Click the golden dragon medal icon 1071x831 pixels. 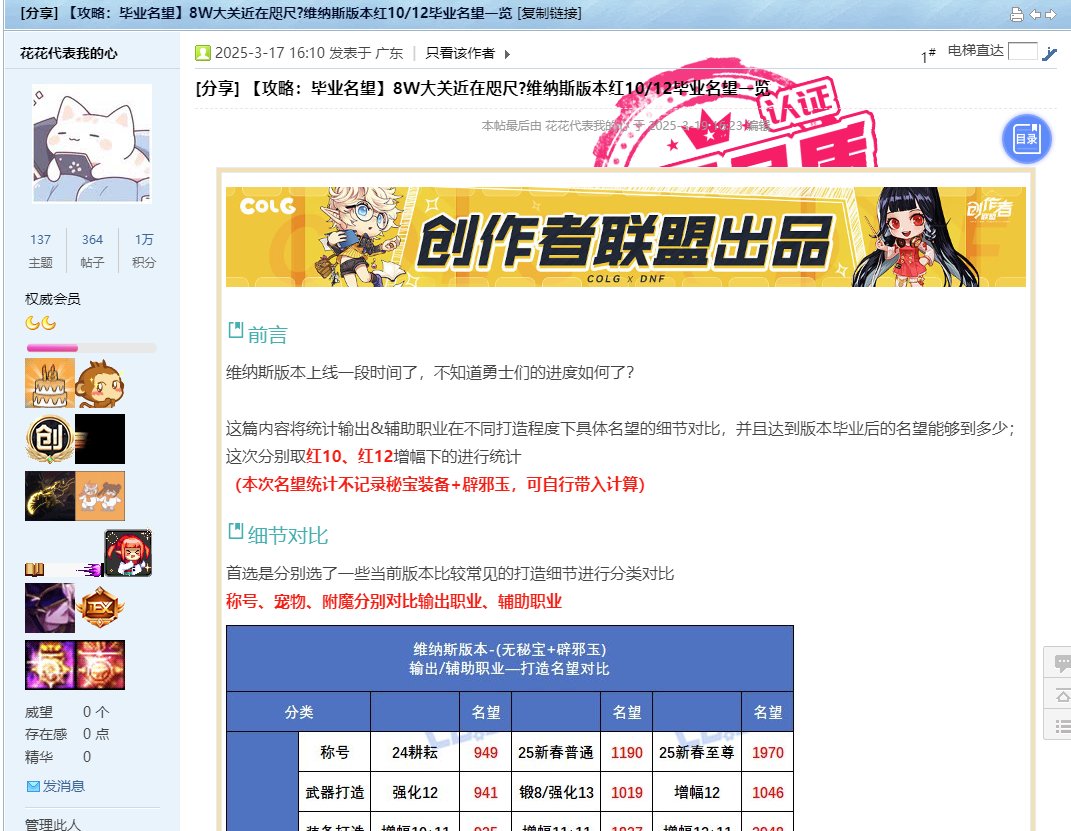pyautogui.click(x=50, y=496)
